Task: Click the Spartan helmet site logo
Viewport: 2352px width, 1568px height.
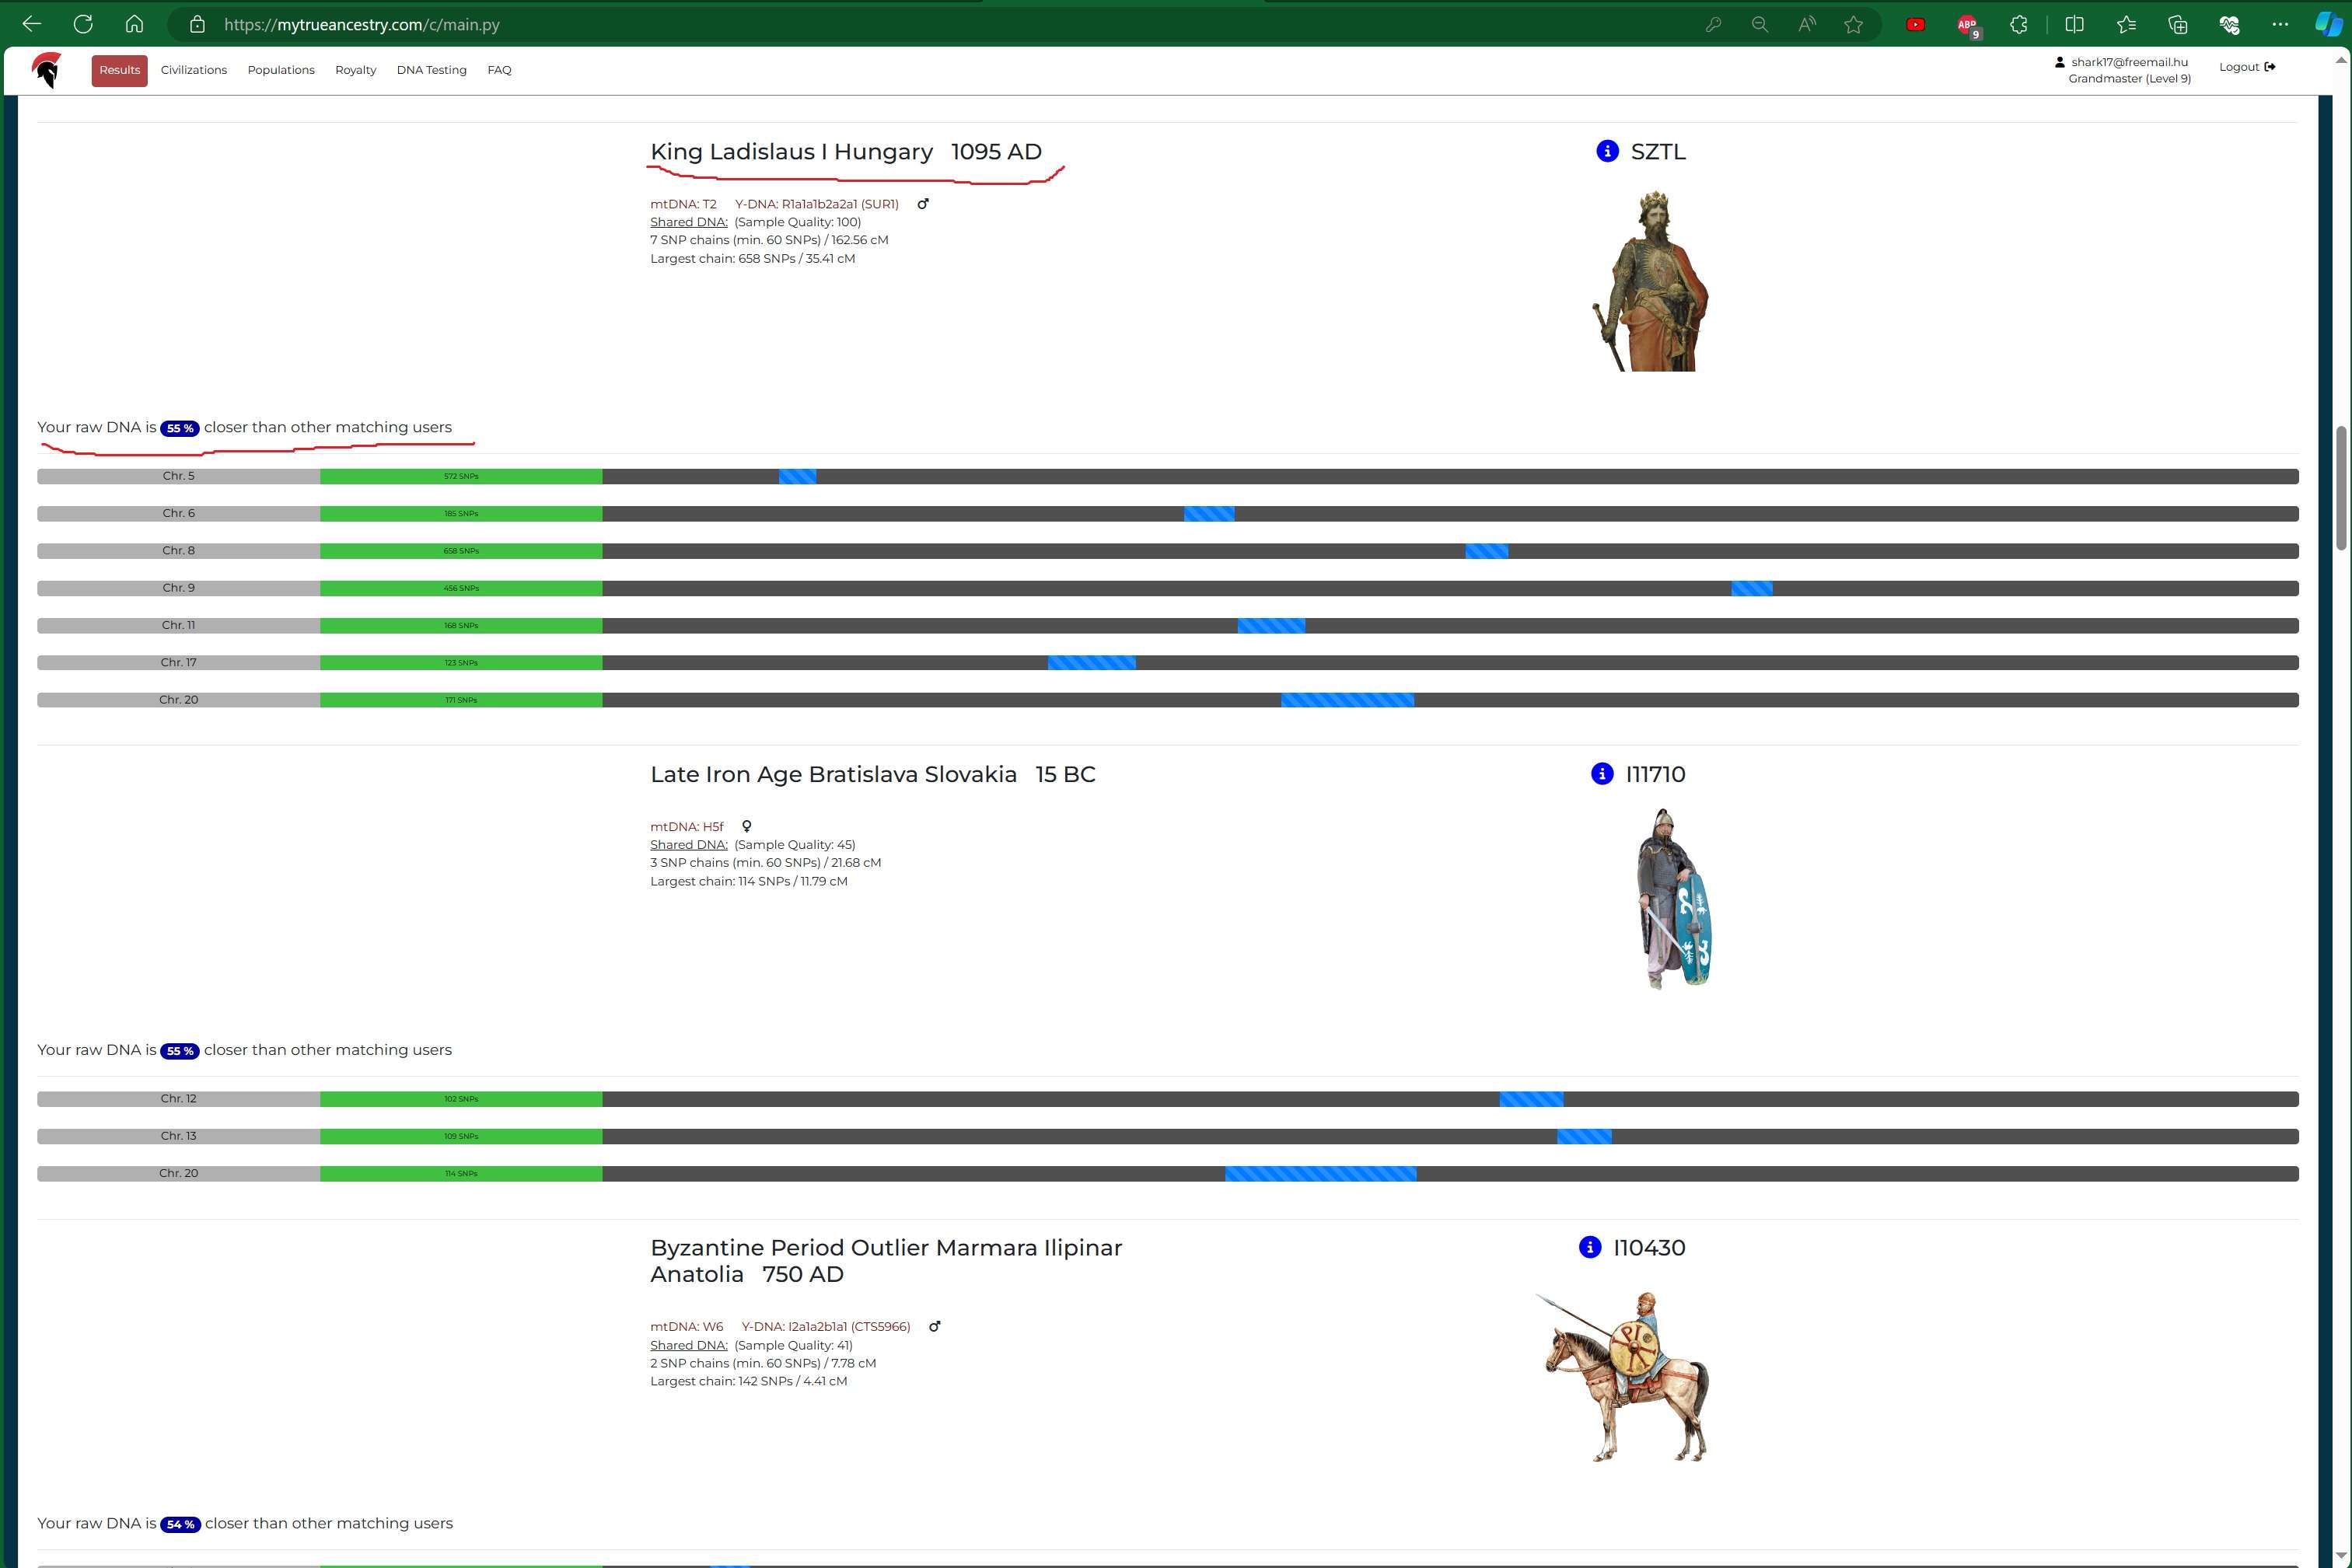Action: tap(46, 70)
